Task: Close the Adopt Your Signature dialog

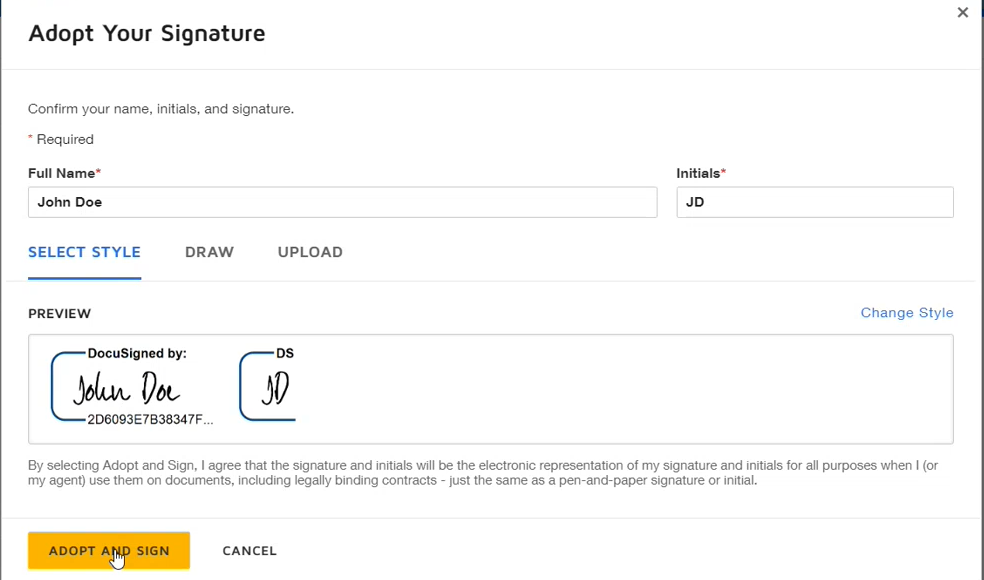Action: [962, 13]
